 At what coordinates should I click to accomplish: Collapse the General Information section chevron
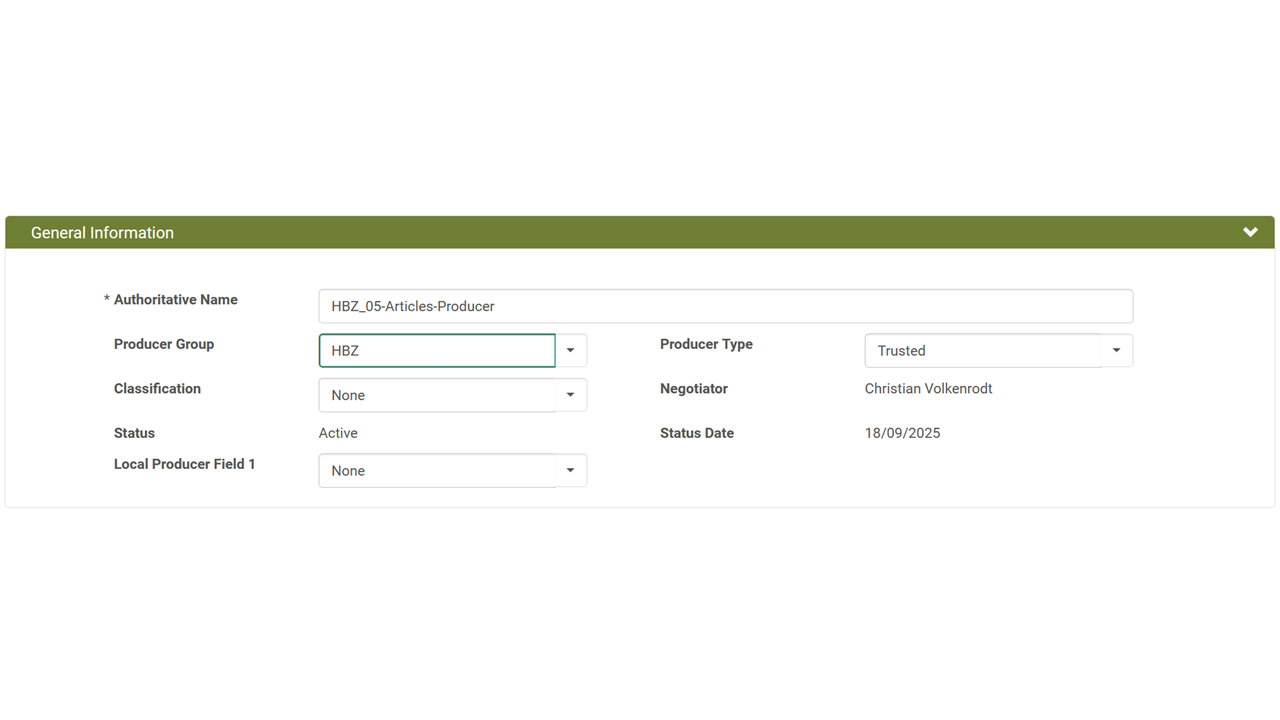click(x=1250, y=232)
